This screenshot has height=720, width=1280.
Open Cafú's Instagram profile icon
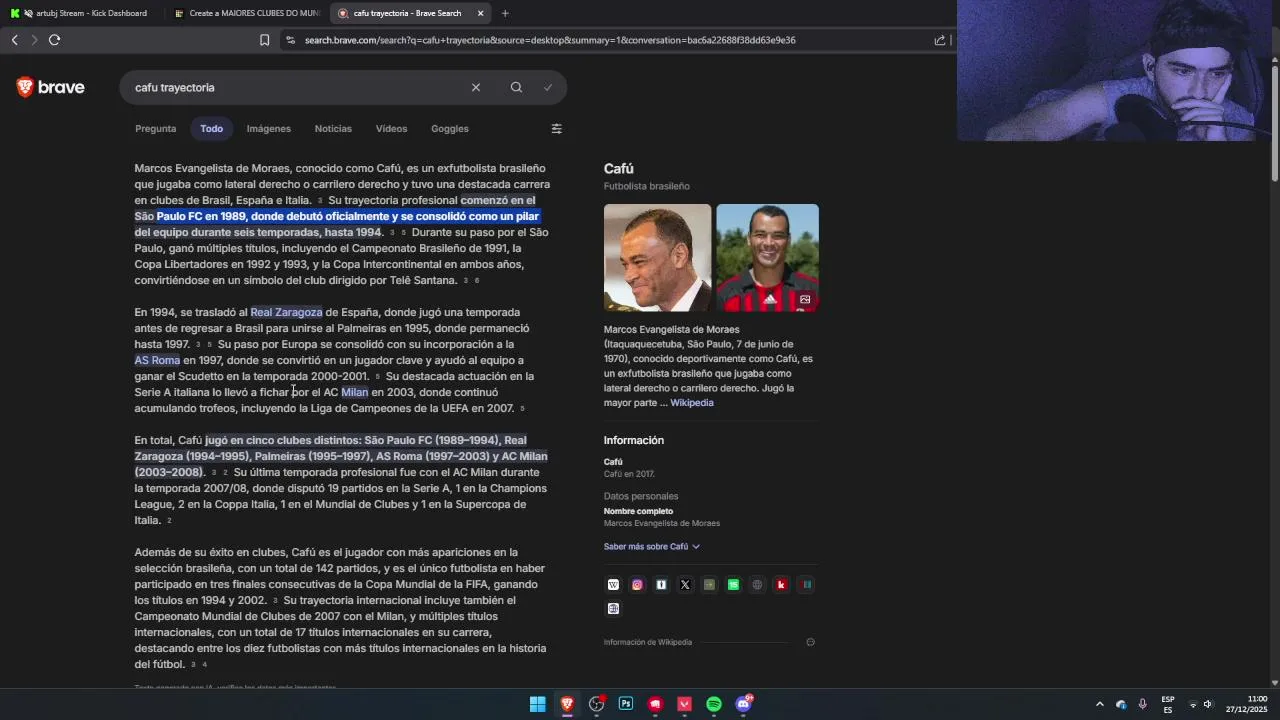637,585
